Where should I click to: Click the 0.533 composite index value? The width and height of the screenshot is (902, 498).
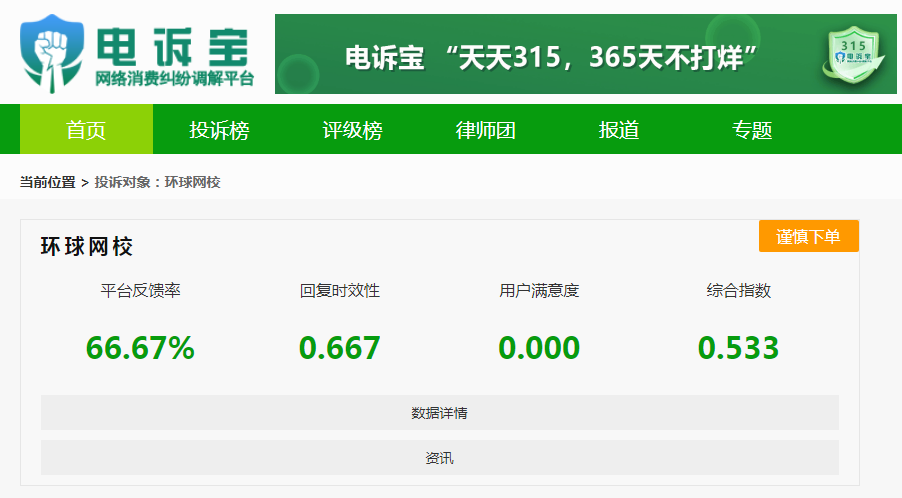pyautogui.click(x=738, y=348)
